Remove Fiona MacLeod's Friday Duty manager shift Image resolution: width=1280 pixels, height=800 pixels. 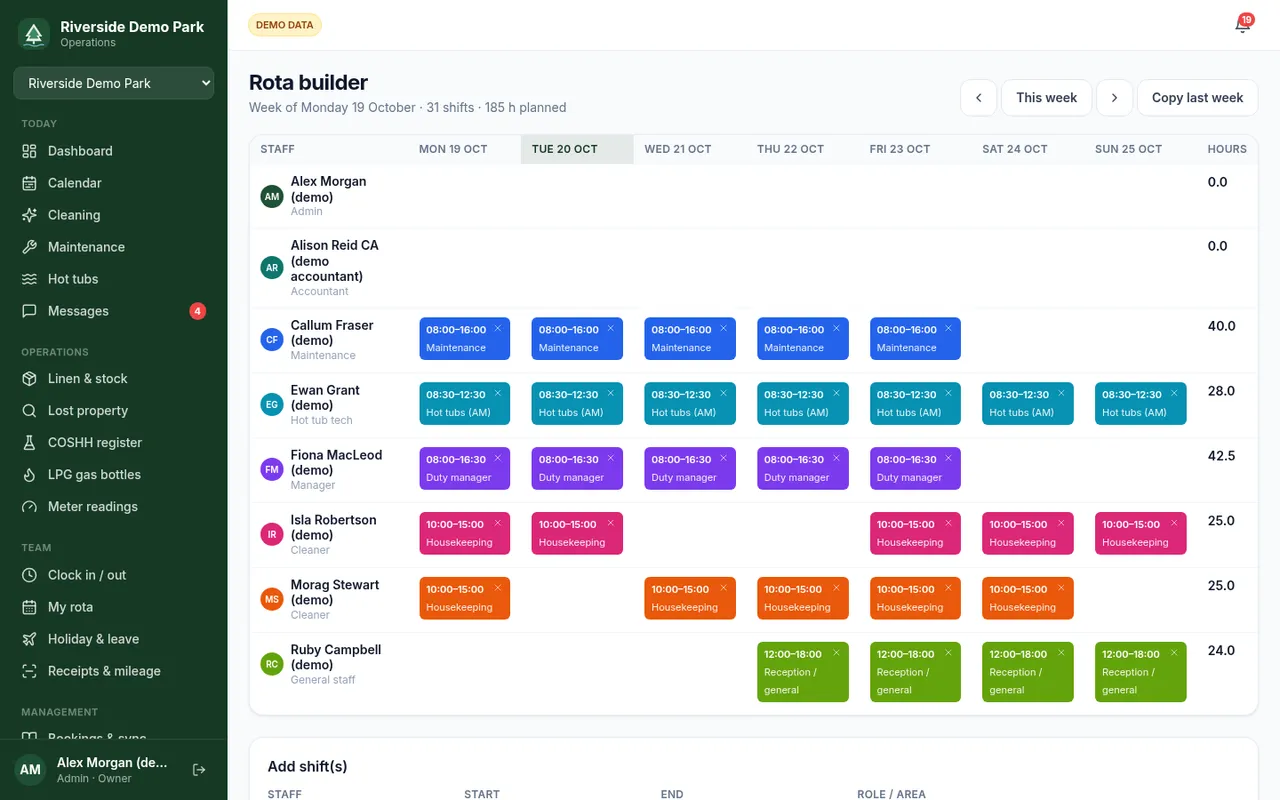click(x=949, y=458)
